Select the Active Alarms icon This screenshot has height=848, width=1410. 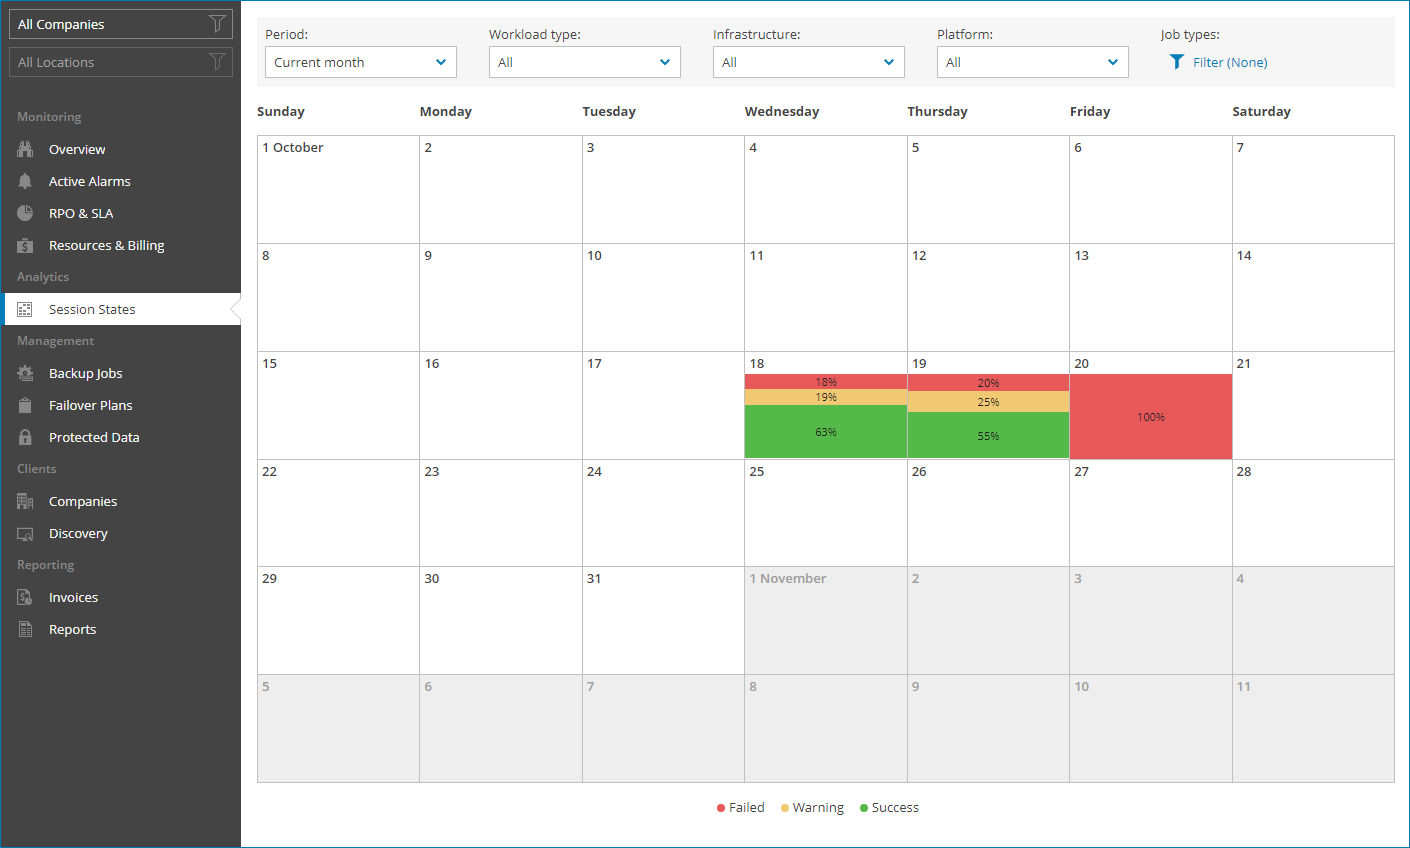[x=23, y=181]
